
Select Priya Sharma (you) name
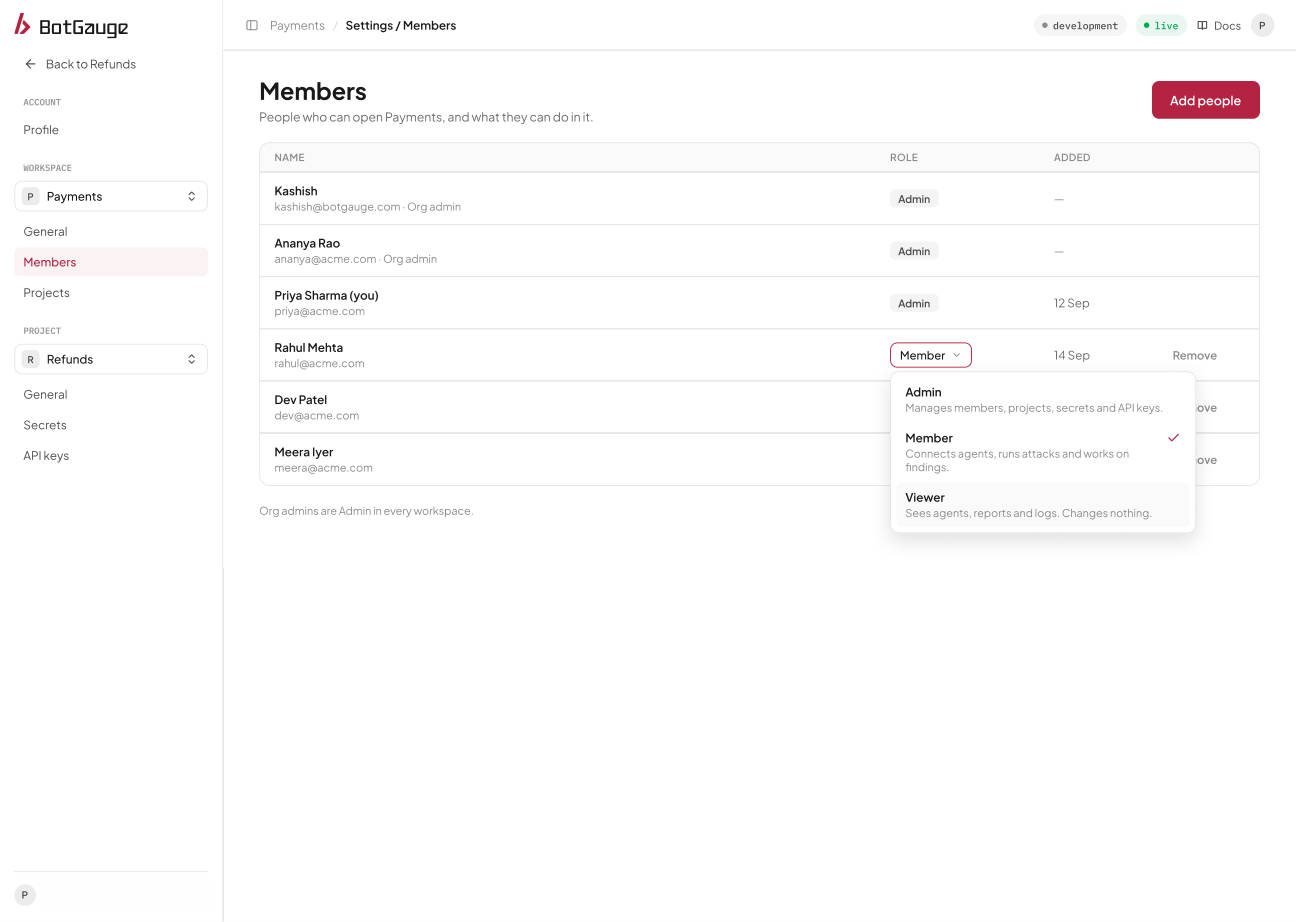click(x=326, y=295)
